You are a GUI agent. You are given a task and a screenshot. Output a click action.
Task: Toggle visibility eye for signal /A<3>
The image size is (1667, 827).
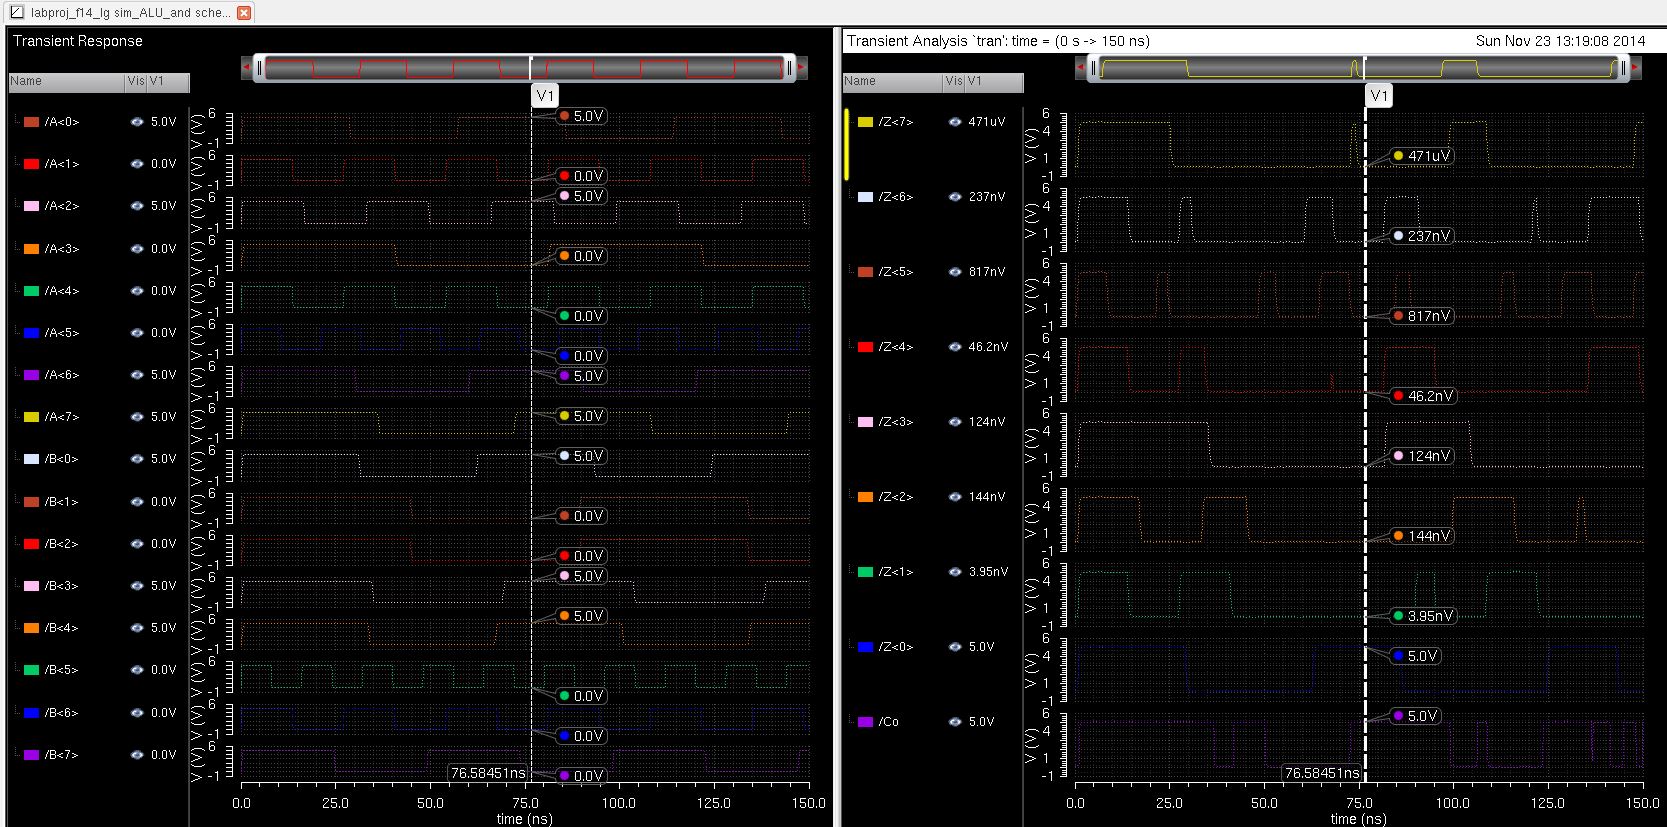point(137,249)
